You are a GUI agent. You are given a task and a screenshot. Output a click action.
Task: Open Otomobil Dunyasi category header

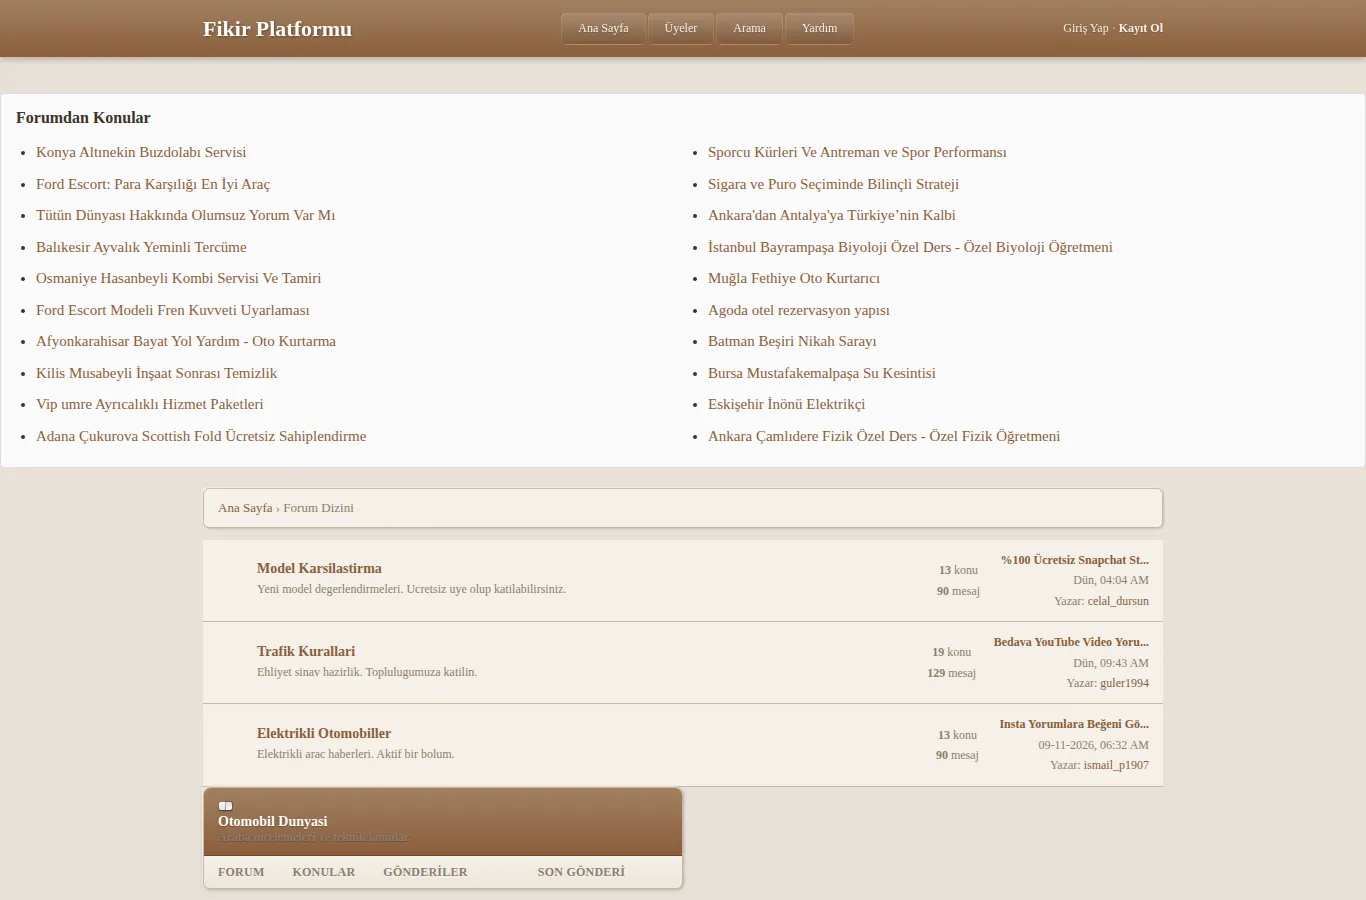coord(273,821)
